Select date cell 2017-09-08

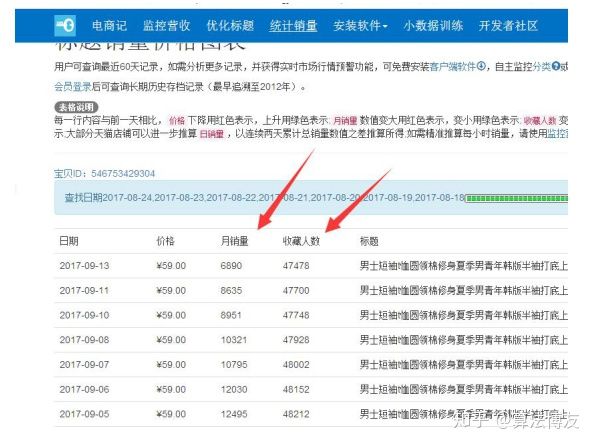pyautogui.click(x=84, y=340)
